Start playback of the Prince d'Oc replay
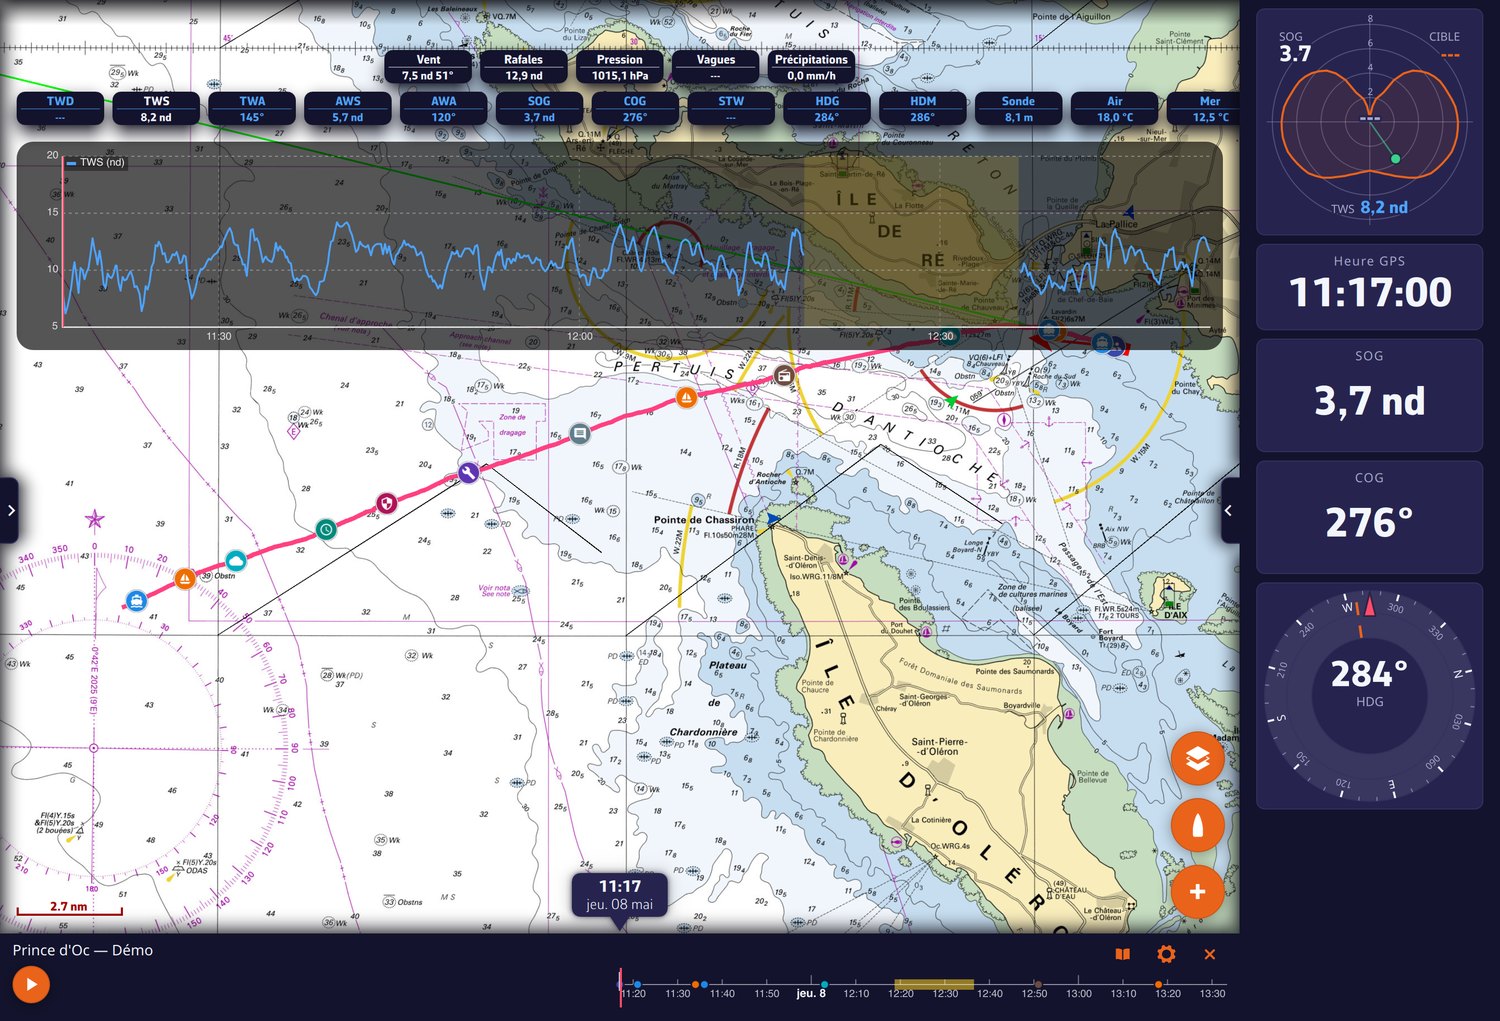1500x1021 pixels. (x=31, y=985)
